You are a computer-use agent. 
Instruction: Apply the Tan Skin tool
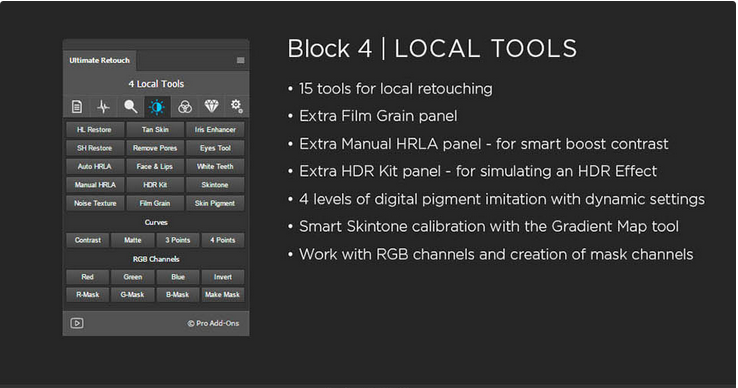tap(155, 129)
